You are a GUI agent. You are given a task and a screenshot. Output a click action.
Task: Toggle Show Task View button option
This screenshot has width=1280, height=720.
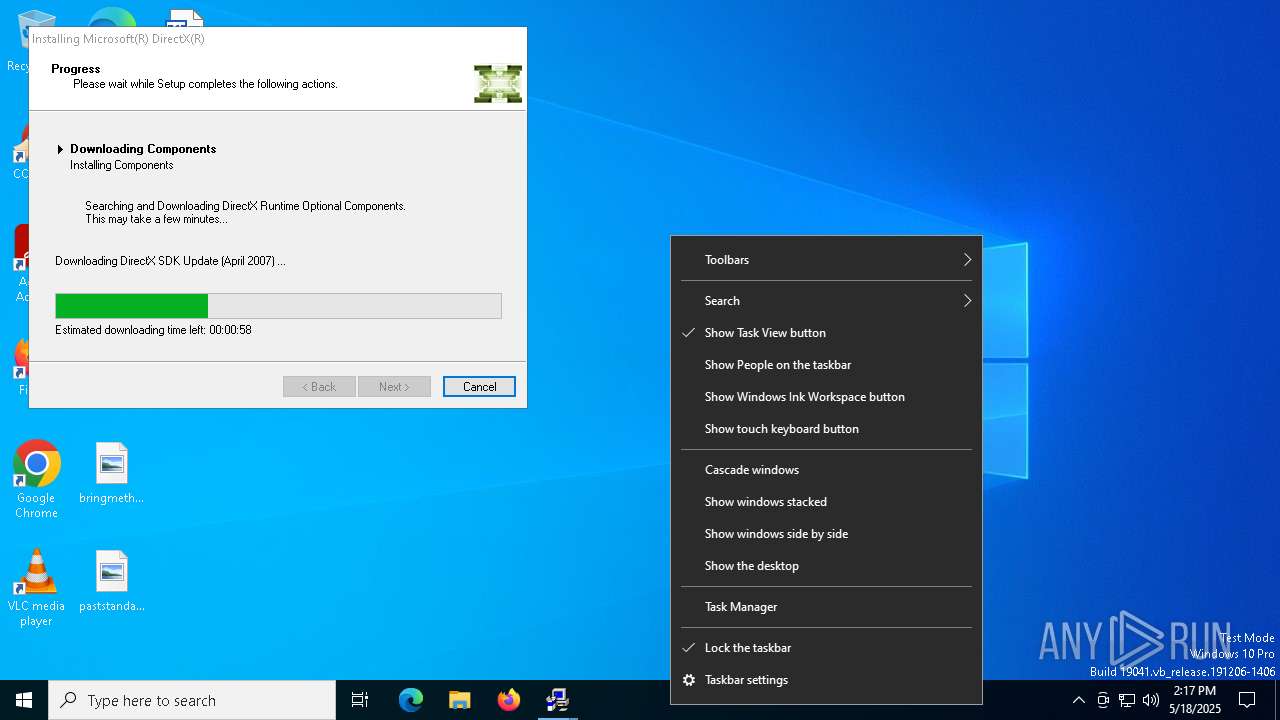827,333
